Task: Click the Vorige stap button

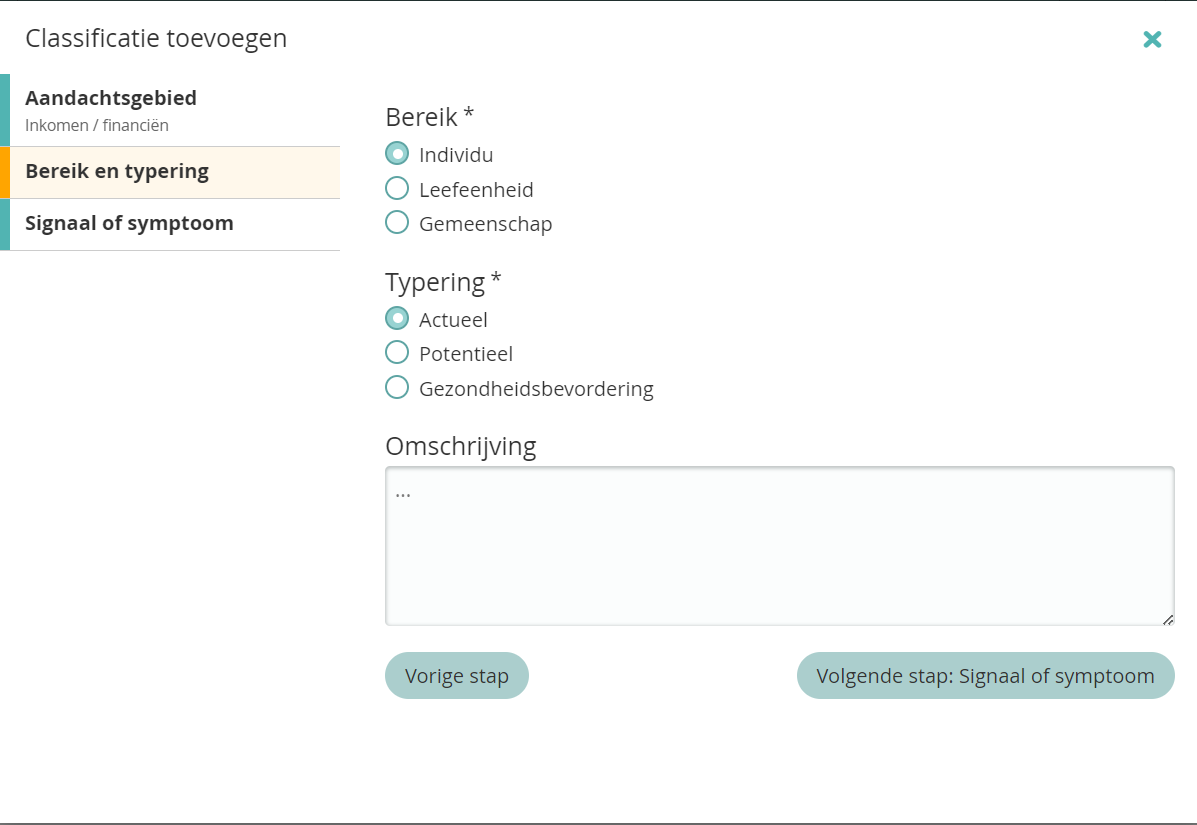Action: coord(456,676)
